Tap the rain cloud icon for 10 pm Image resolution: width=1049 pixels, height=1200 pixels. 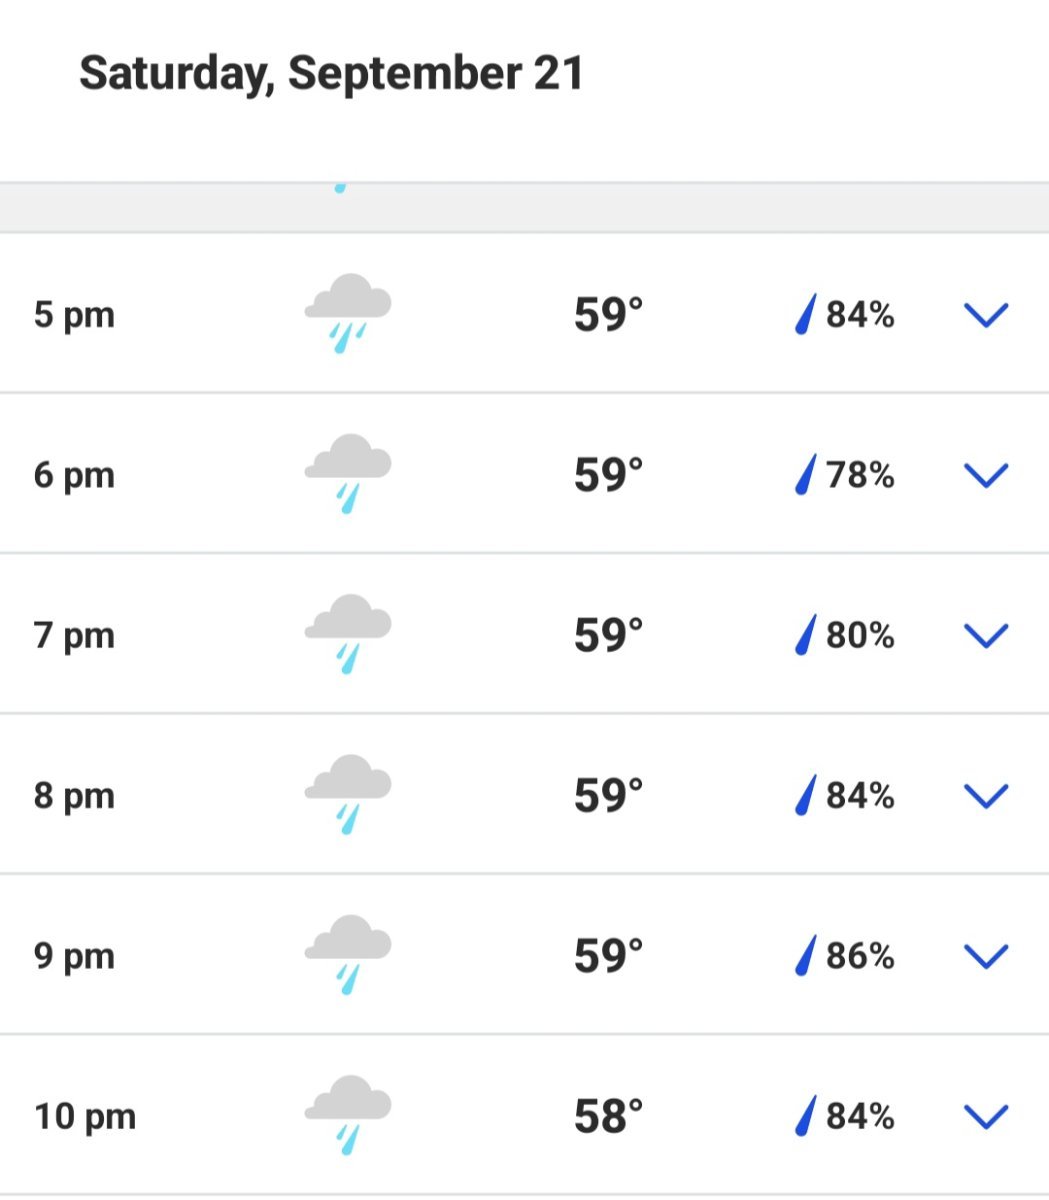[x=347, y=1115]
